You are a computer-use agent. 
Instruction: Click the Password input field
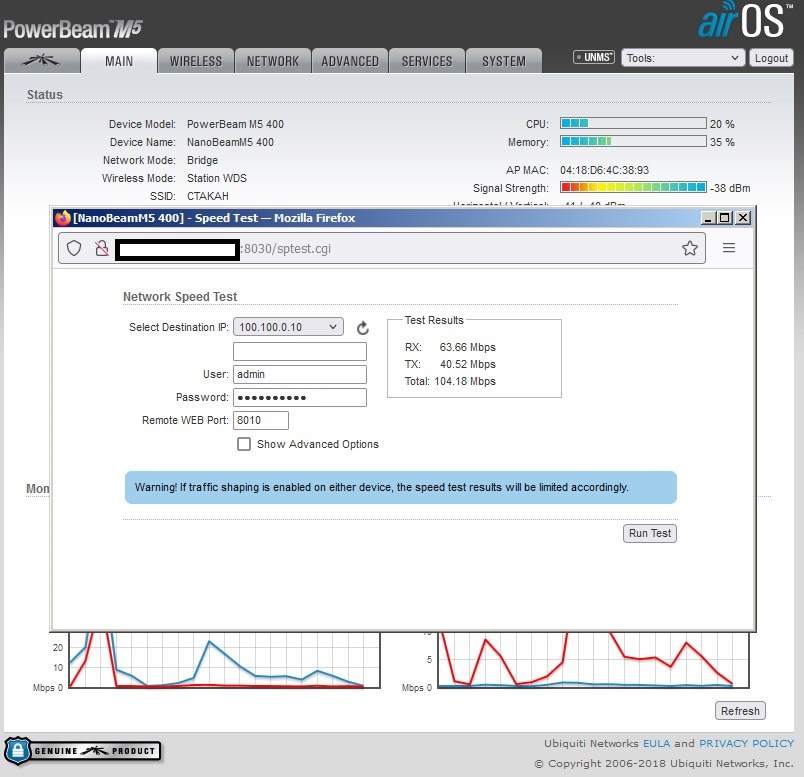[299, 397]
